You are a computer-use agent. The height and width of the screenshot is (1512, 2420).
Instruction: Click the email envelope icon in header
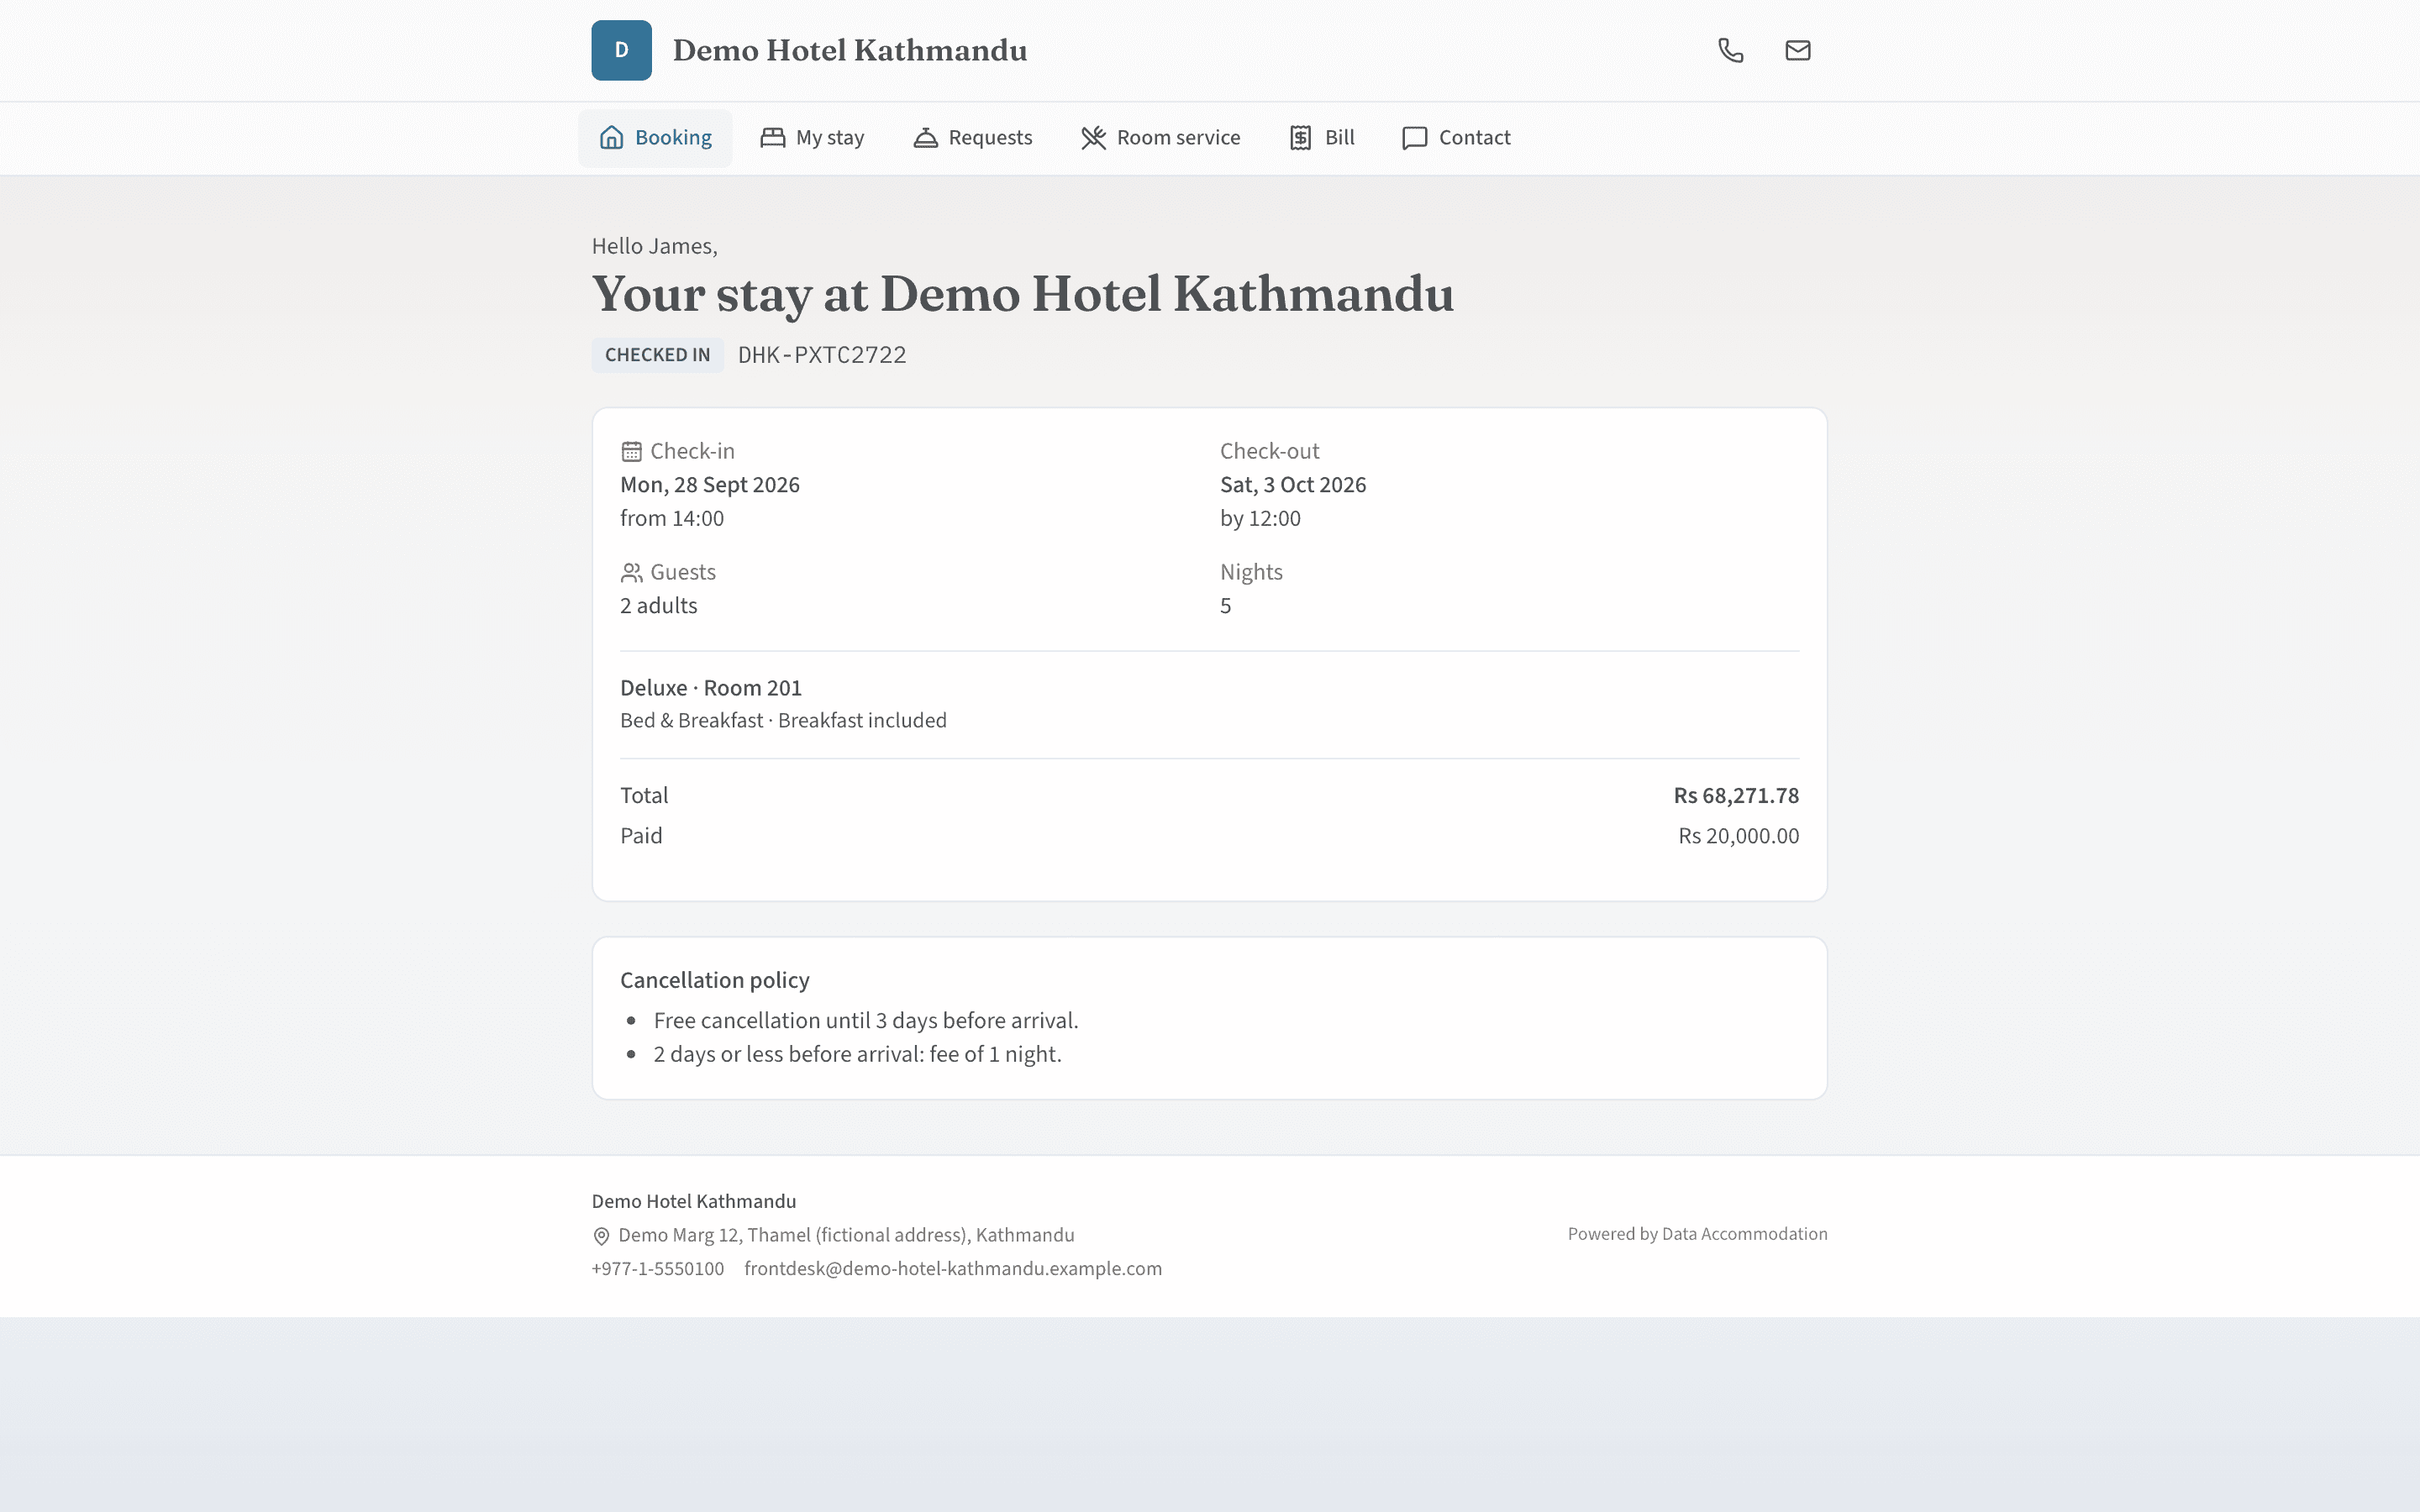pyautogui.click(x=1798, y=50)
